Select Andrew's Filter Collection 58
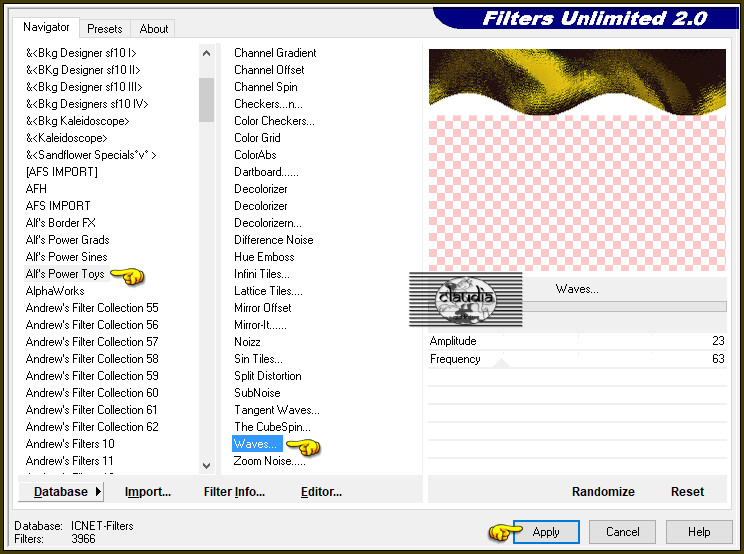Viewport: 744px width, 554px height. click(92, 359)
